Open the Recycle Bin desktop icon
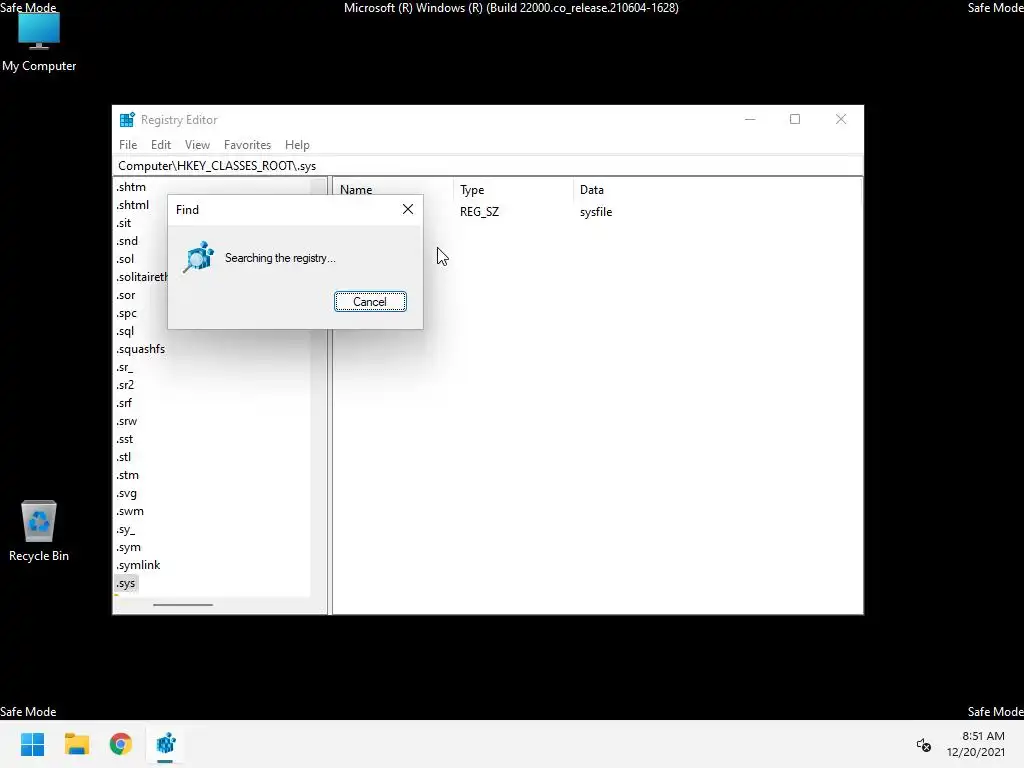This screenshot has height=768, width=1024. coord(39,531)
